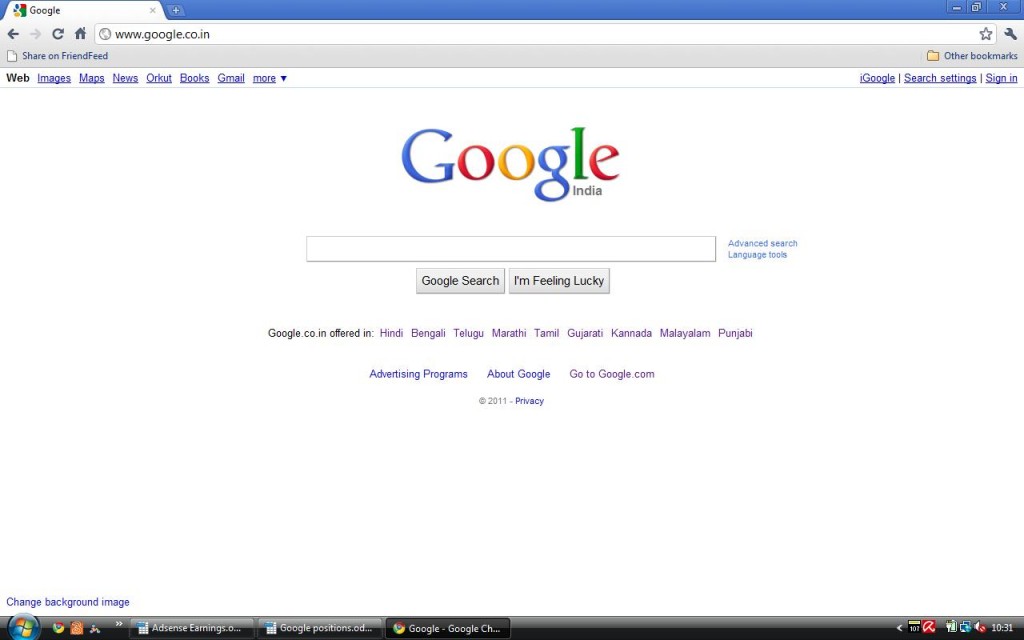Screen dimensions: 1024x640
Task: Open the Advanced search link
Action: [x=762, y=243]
